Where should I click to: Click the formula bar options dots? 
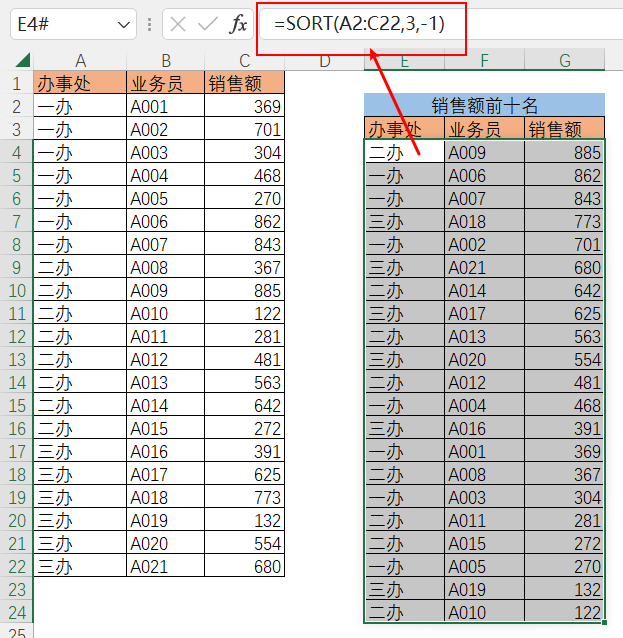coord(149,25)
